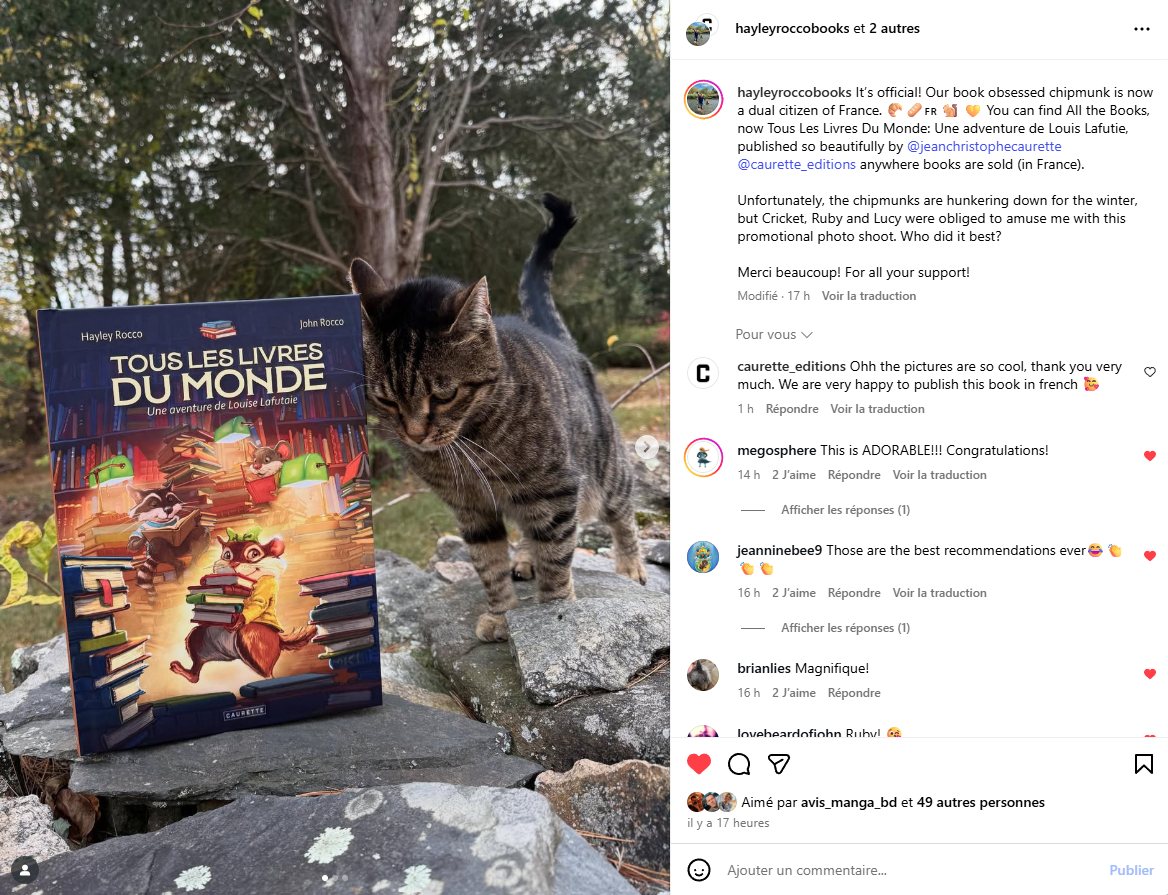The image size is (1168, 895).
Task: Open the @jeanchristophecaurette mention link
Action: 983,146
